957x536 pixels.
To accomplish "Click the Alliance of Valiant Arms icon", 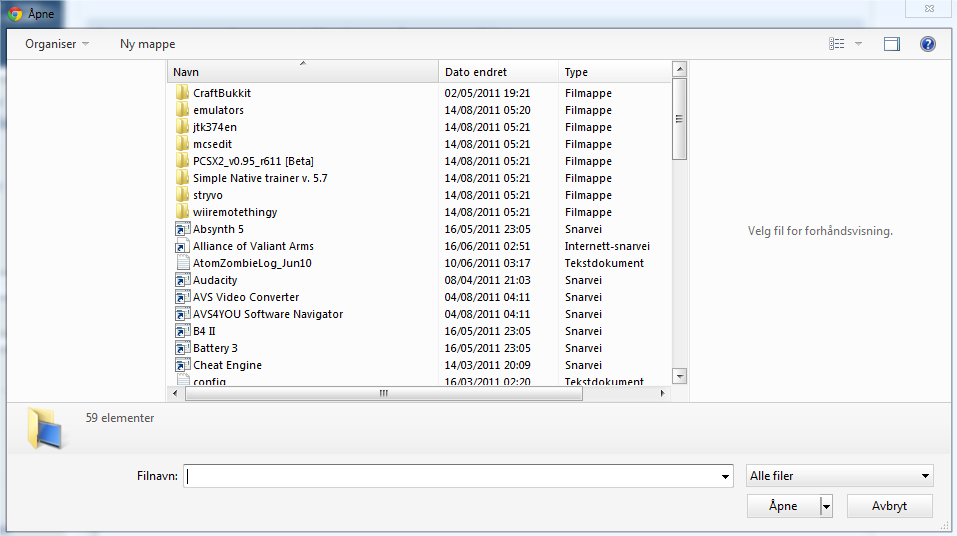I will point(182,246).
